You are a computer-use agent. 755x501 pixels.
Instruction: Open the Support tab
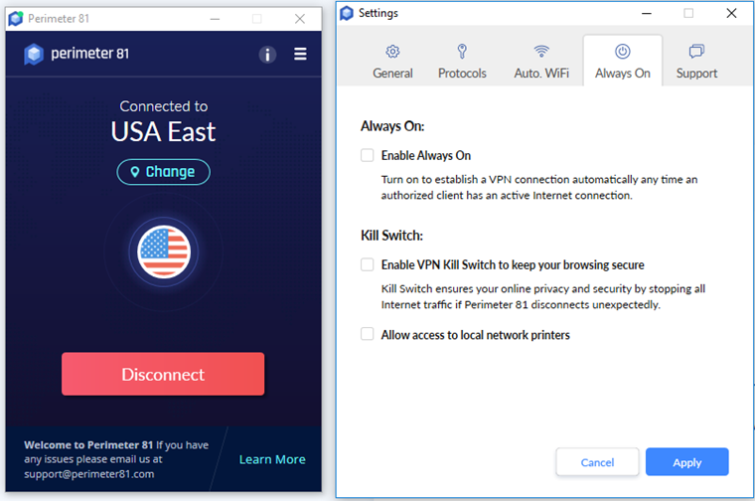[x=696, y=62]
